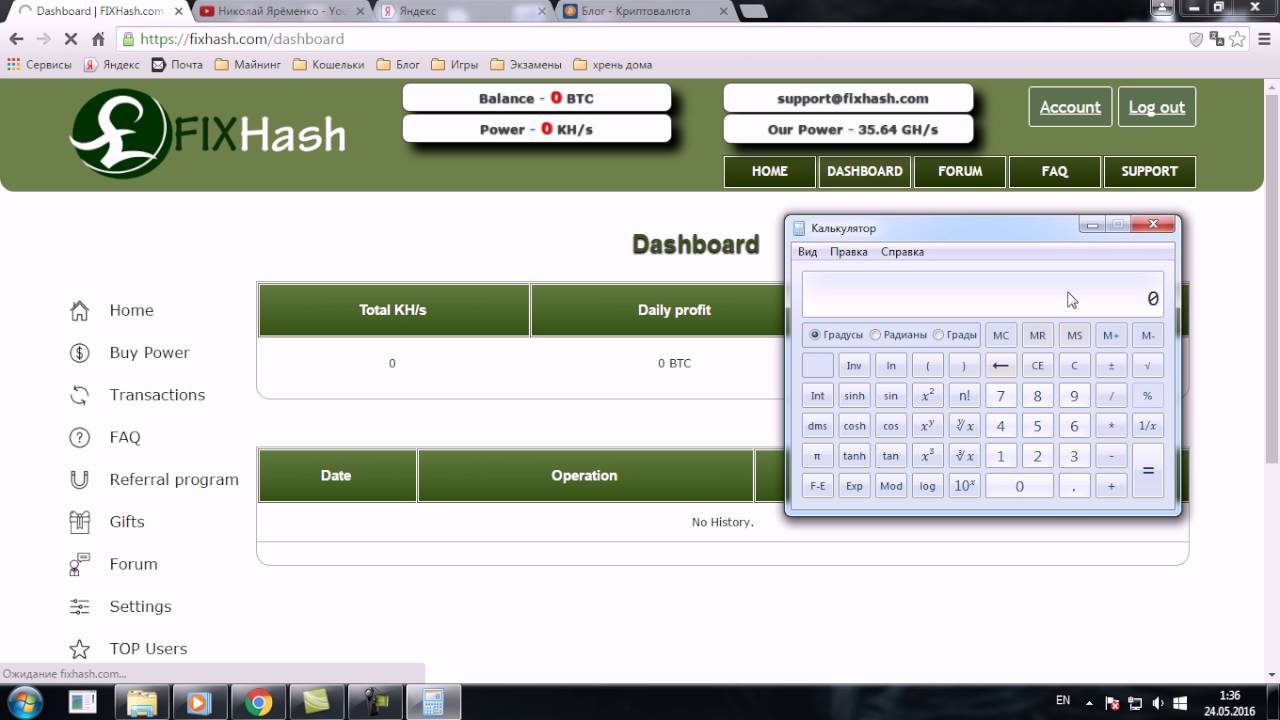Viewport: 1280px width, 720px height.
Task: Click the Buy Power dollar icon
Action: coord(80,352)
